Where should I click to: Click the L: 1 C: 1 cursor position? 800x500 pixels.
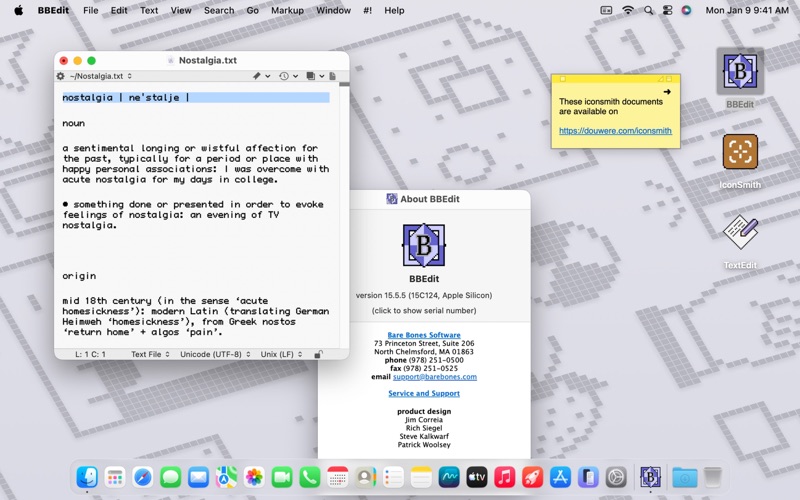coord(90,354)
